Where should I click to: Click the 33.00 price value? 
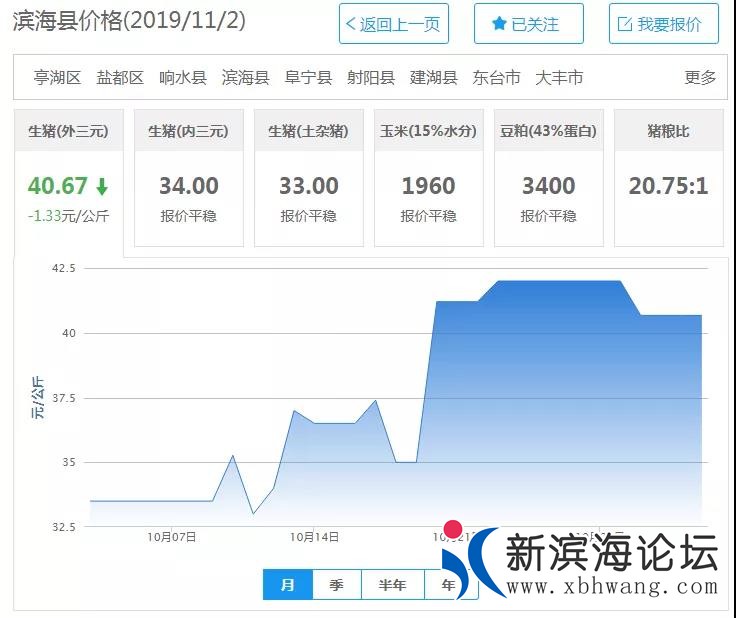click(309, 186)
